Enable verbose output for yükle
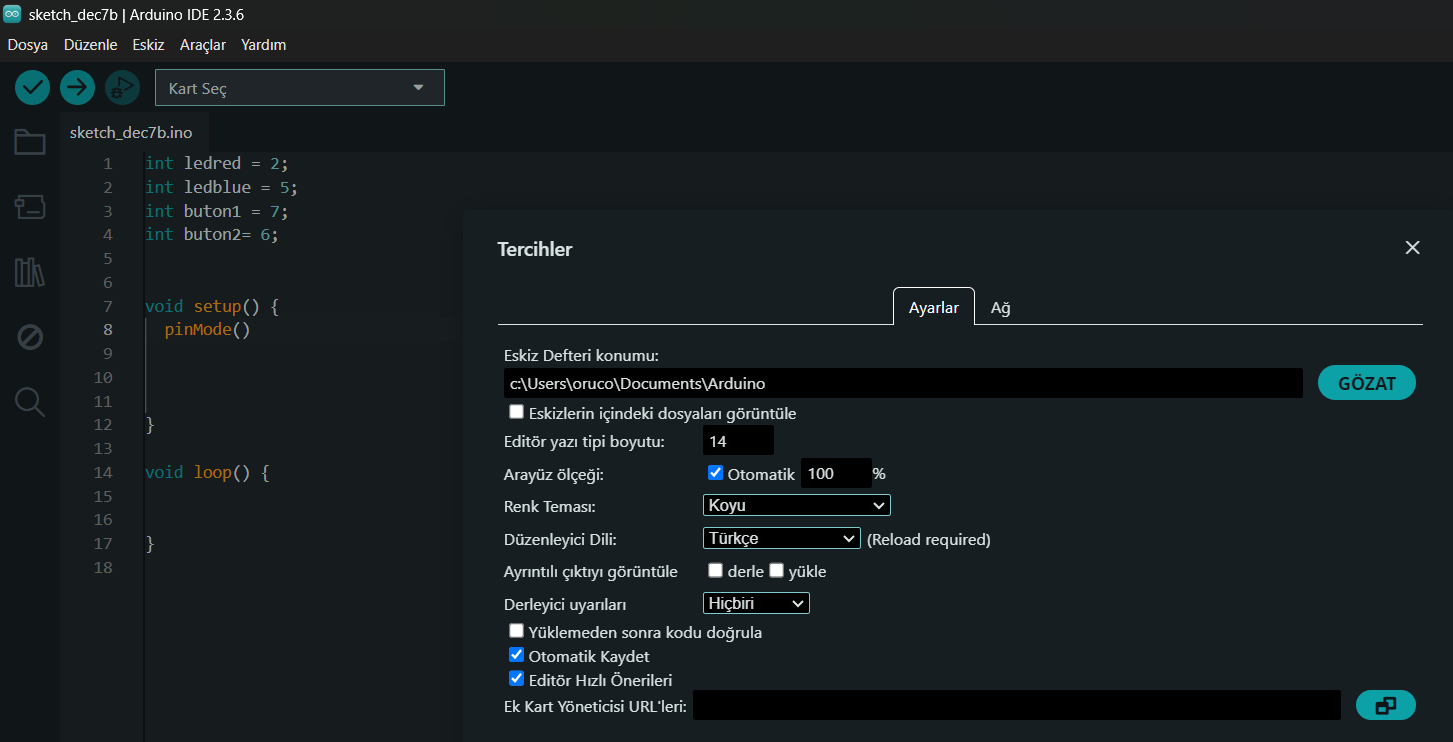The height and width of the screenshot is (742, 1453). (x=776, y=571)
